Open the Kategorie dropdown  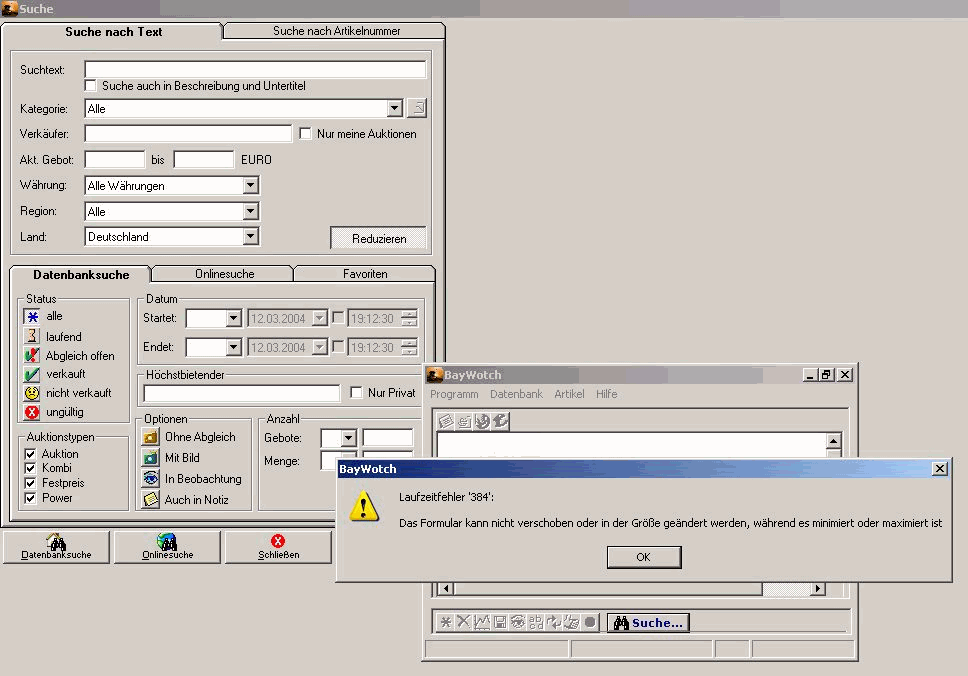[x=395, y=108]
